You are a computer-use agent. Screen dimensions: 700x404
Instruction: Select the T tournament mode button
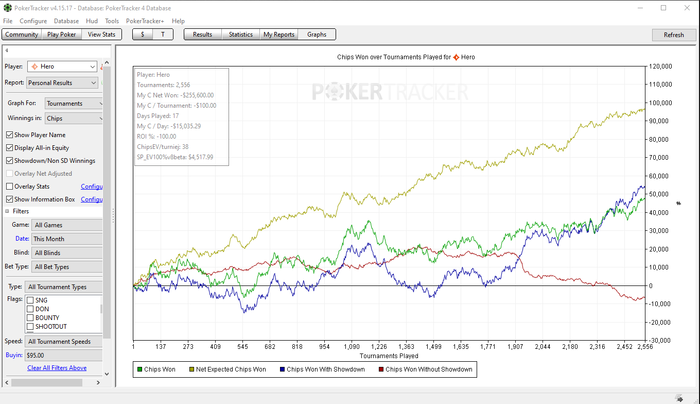(162, 34)
